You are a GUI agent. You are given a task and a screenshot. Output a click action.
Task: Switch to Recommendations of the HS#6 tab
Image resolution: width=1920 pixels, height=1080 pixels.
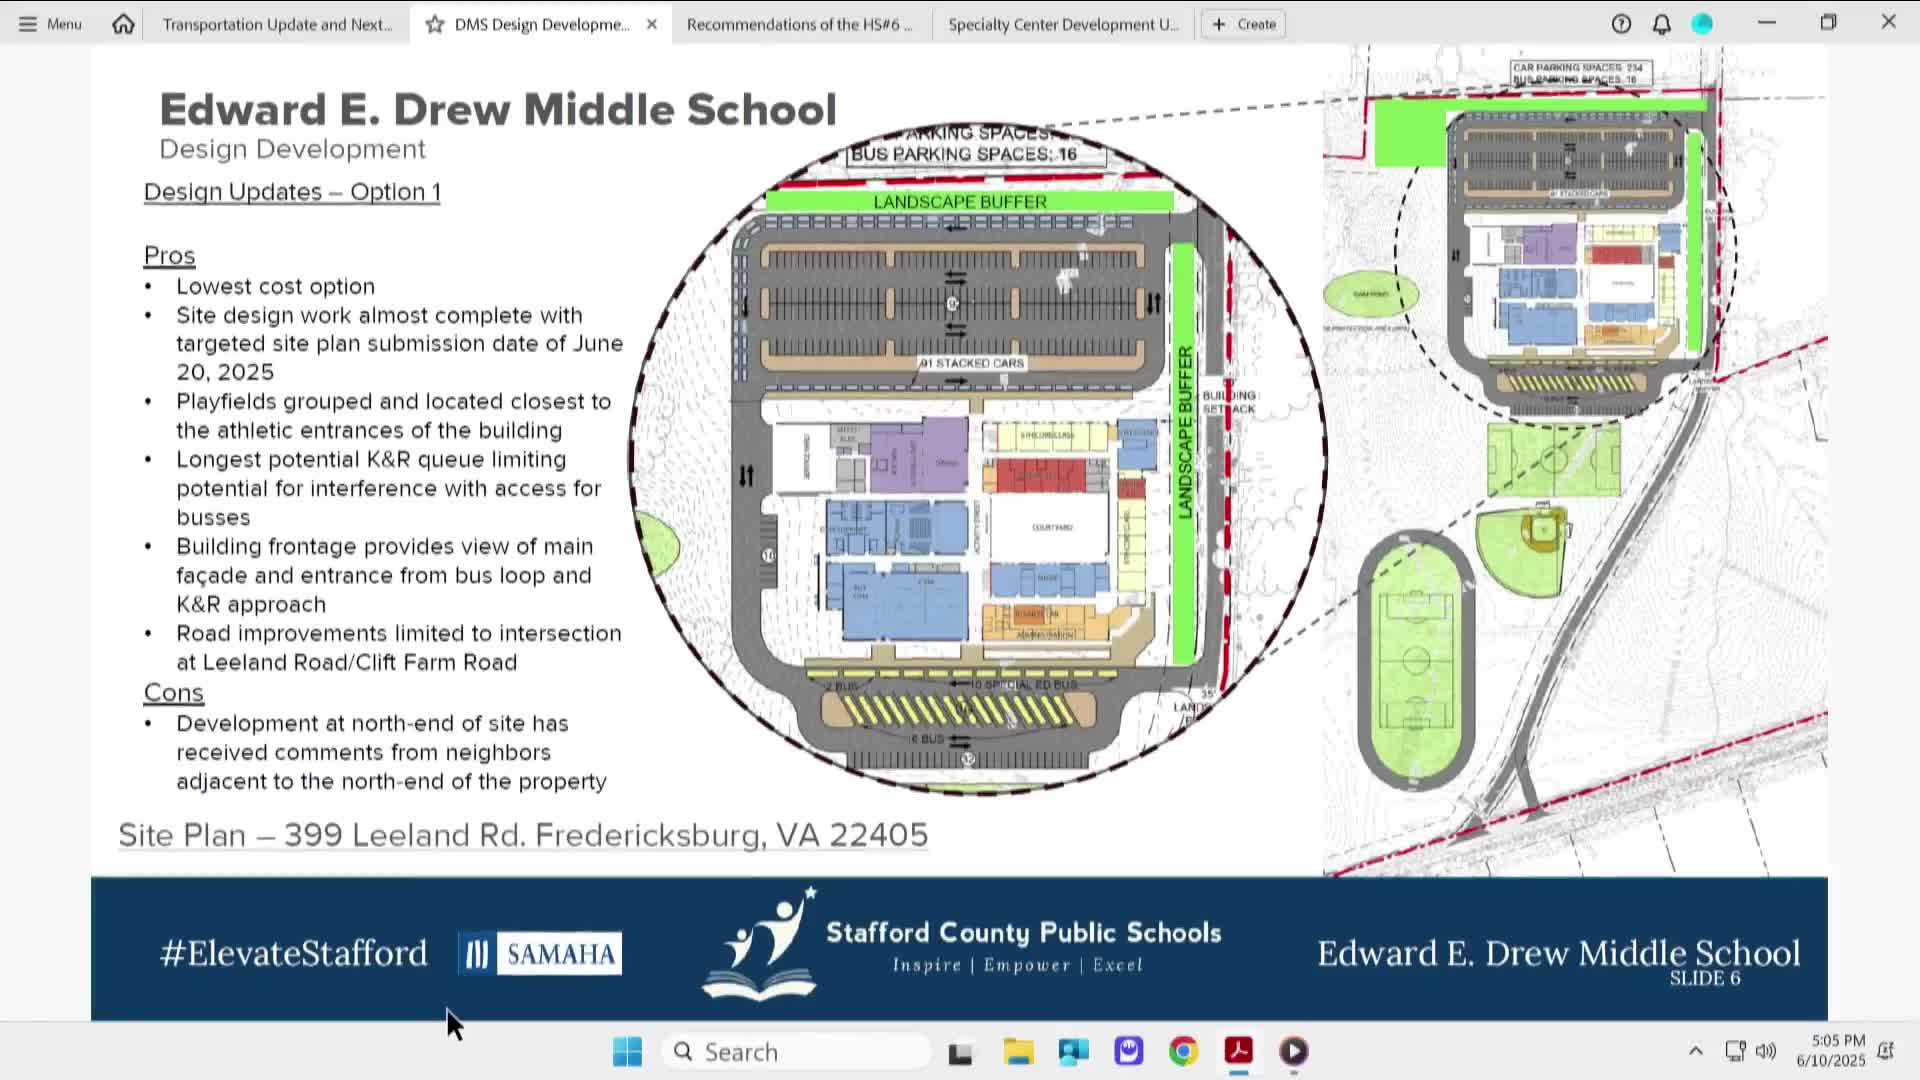(x=799, y=24)
